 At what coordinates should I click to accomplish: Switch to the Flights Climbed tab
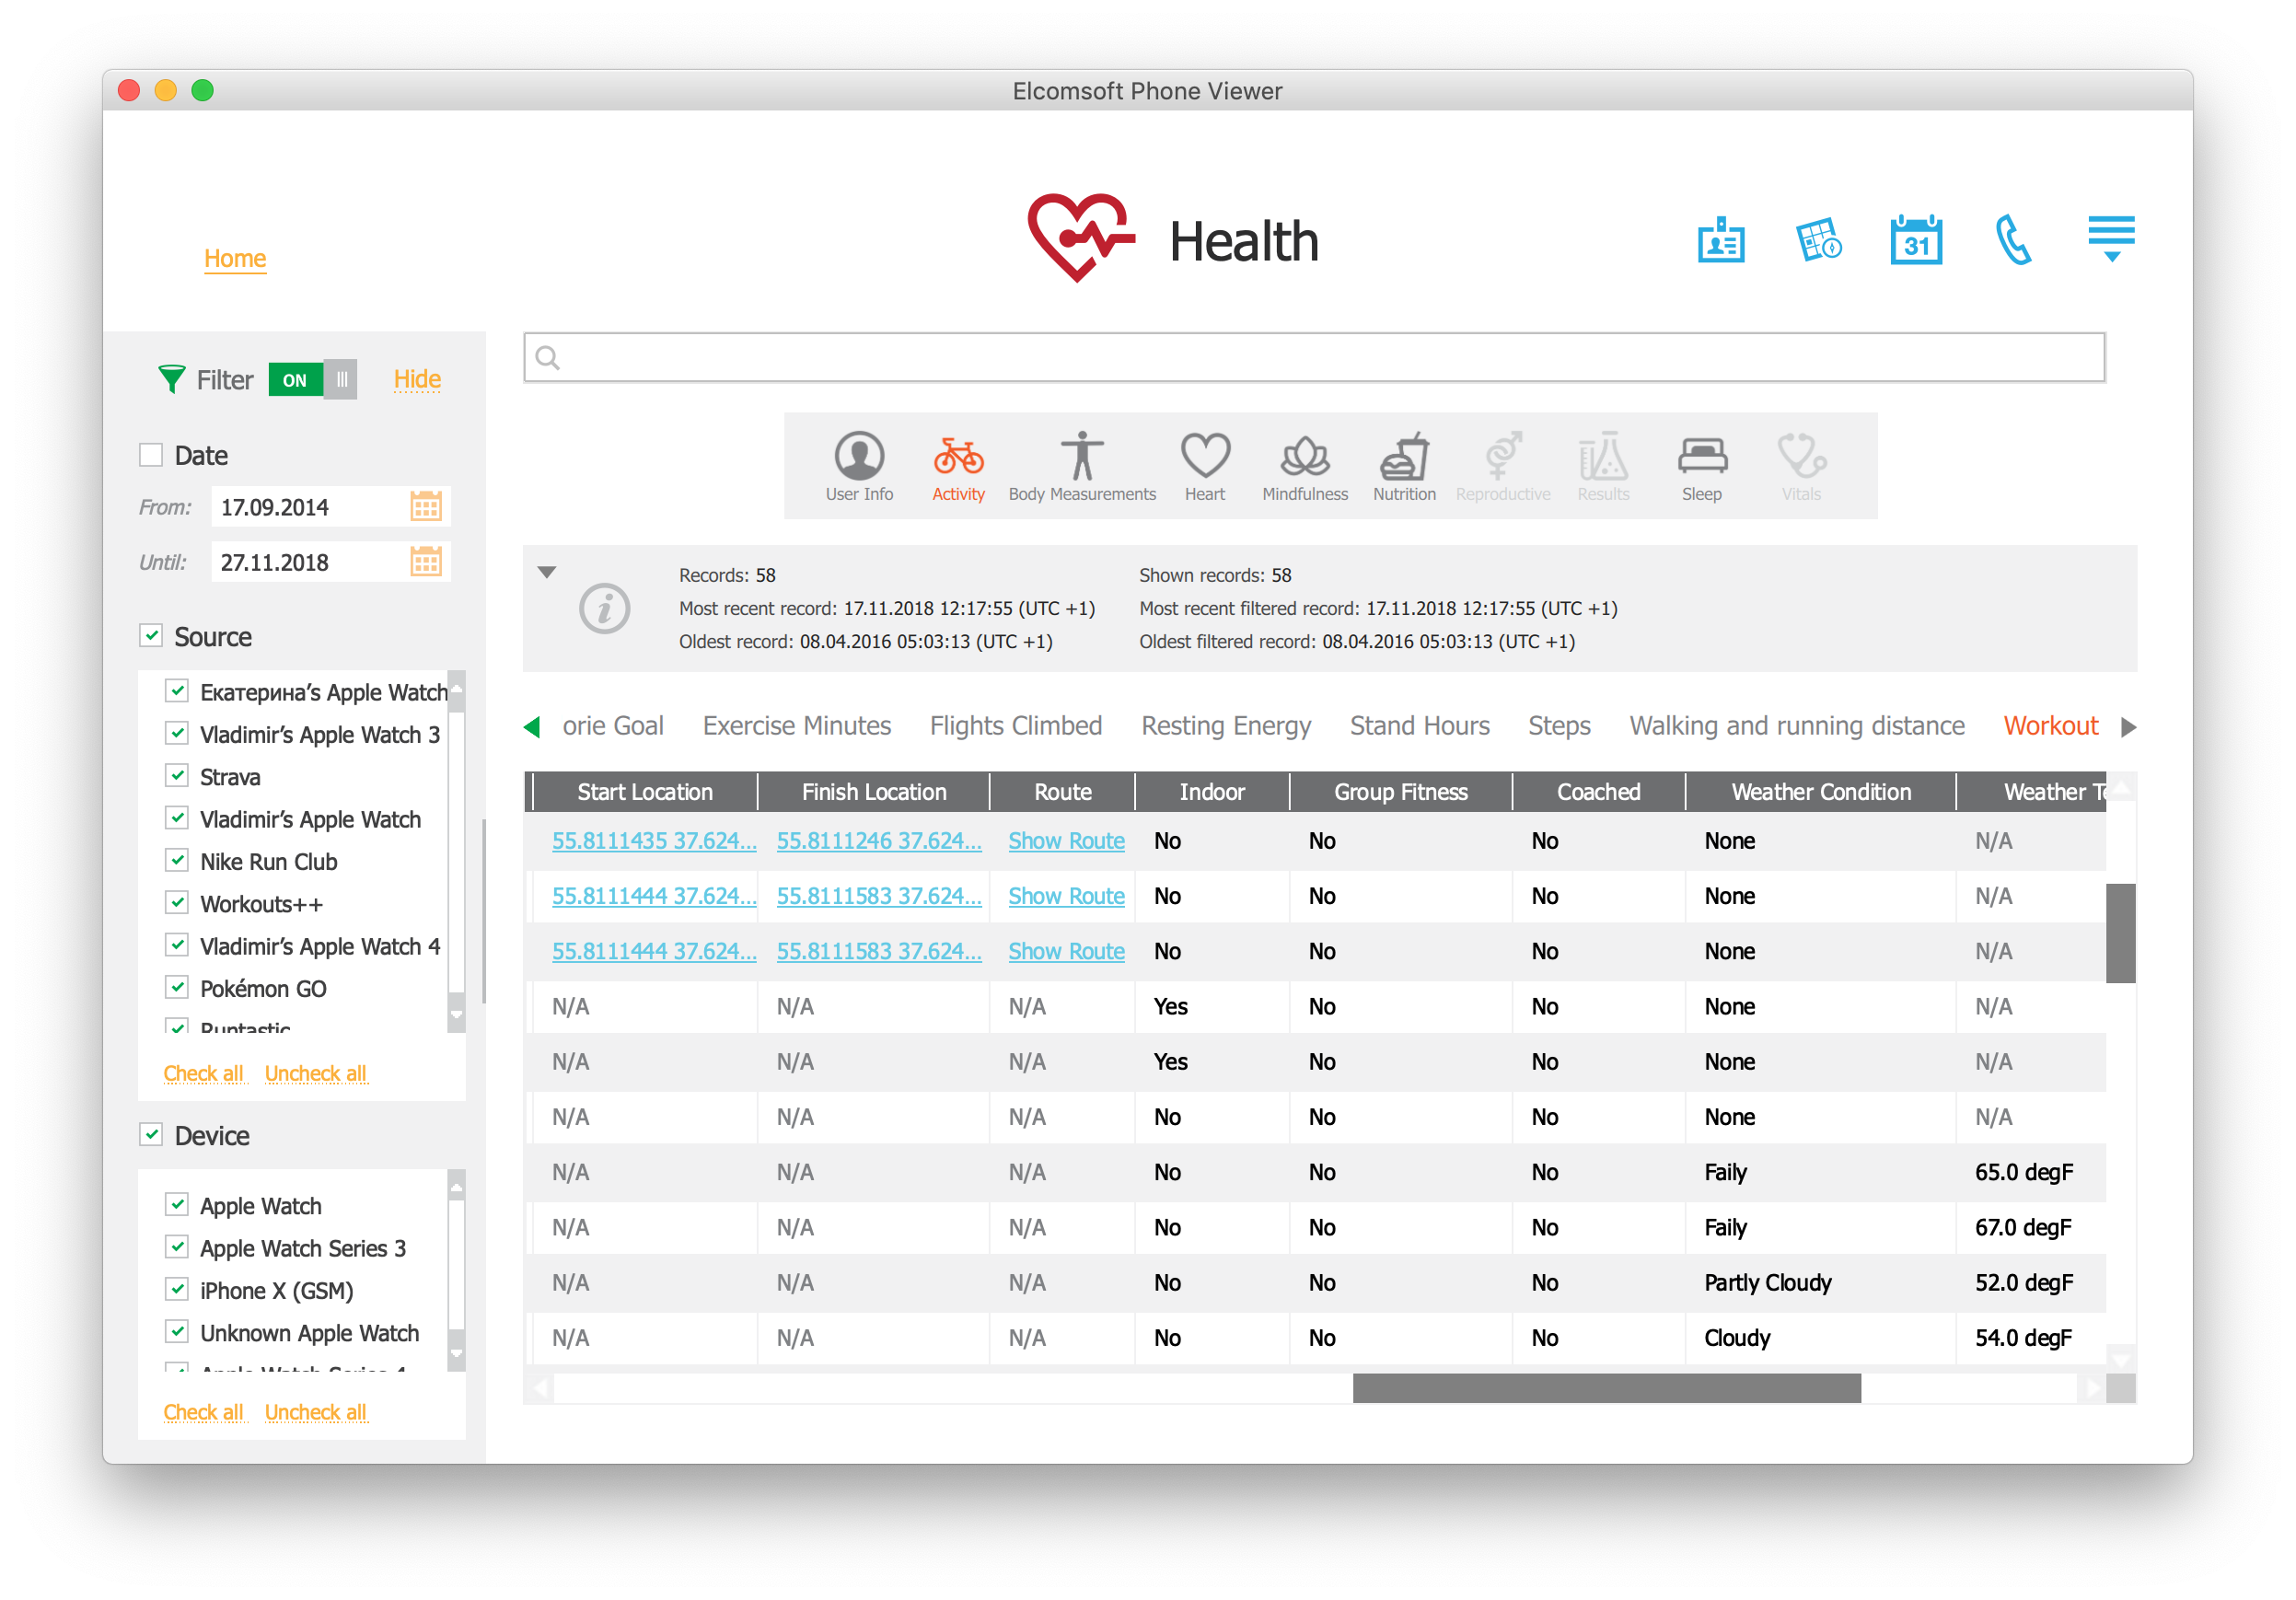pos(1015,726)
